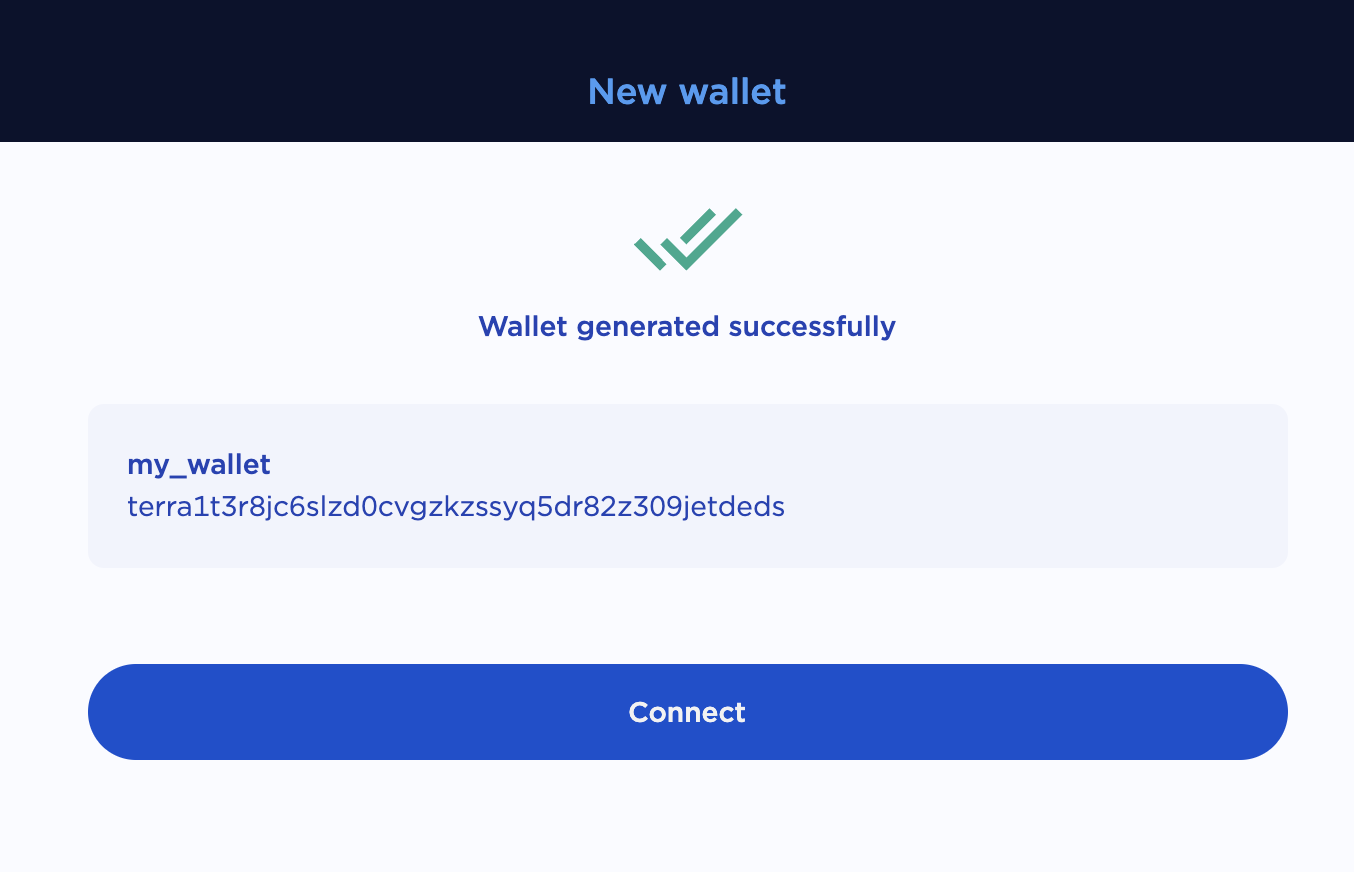Click the bold wallet name in card
1354x872 pixels.
point(198,464)
